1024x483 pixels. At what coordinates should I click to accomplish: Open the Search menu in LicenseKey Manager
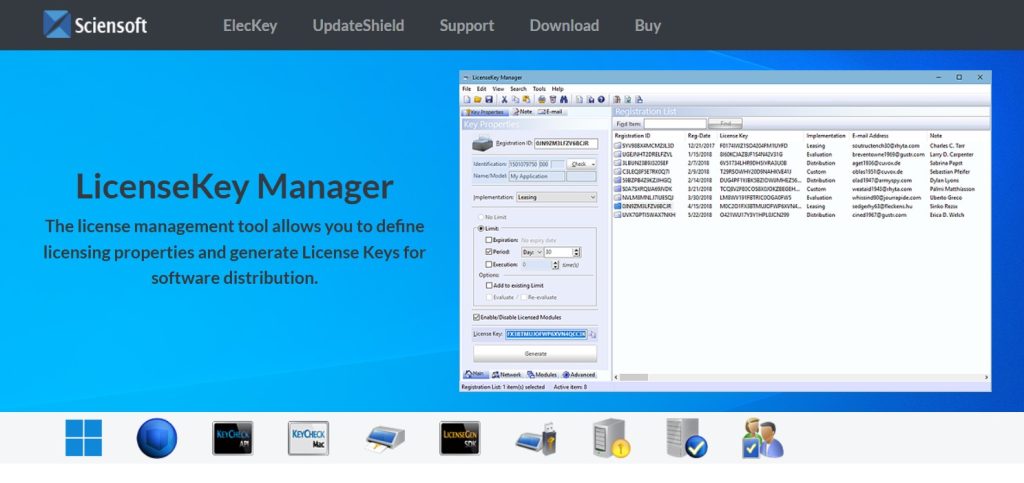519,89
